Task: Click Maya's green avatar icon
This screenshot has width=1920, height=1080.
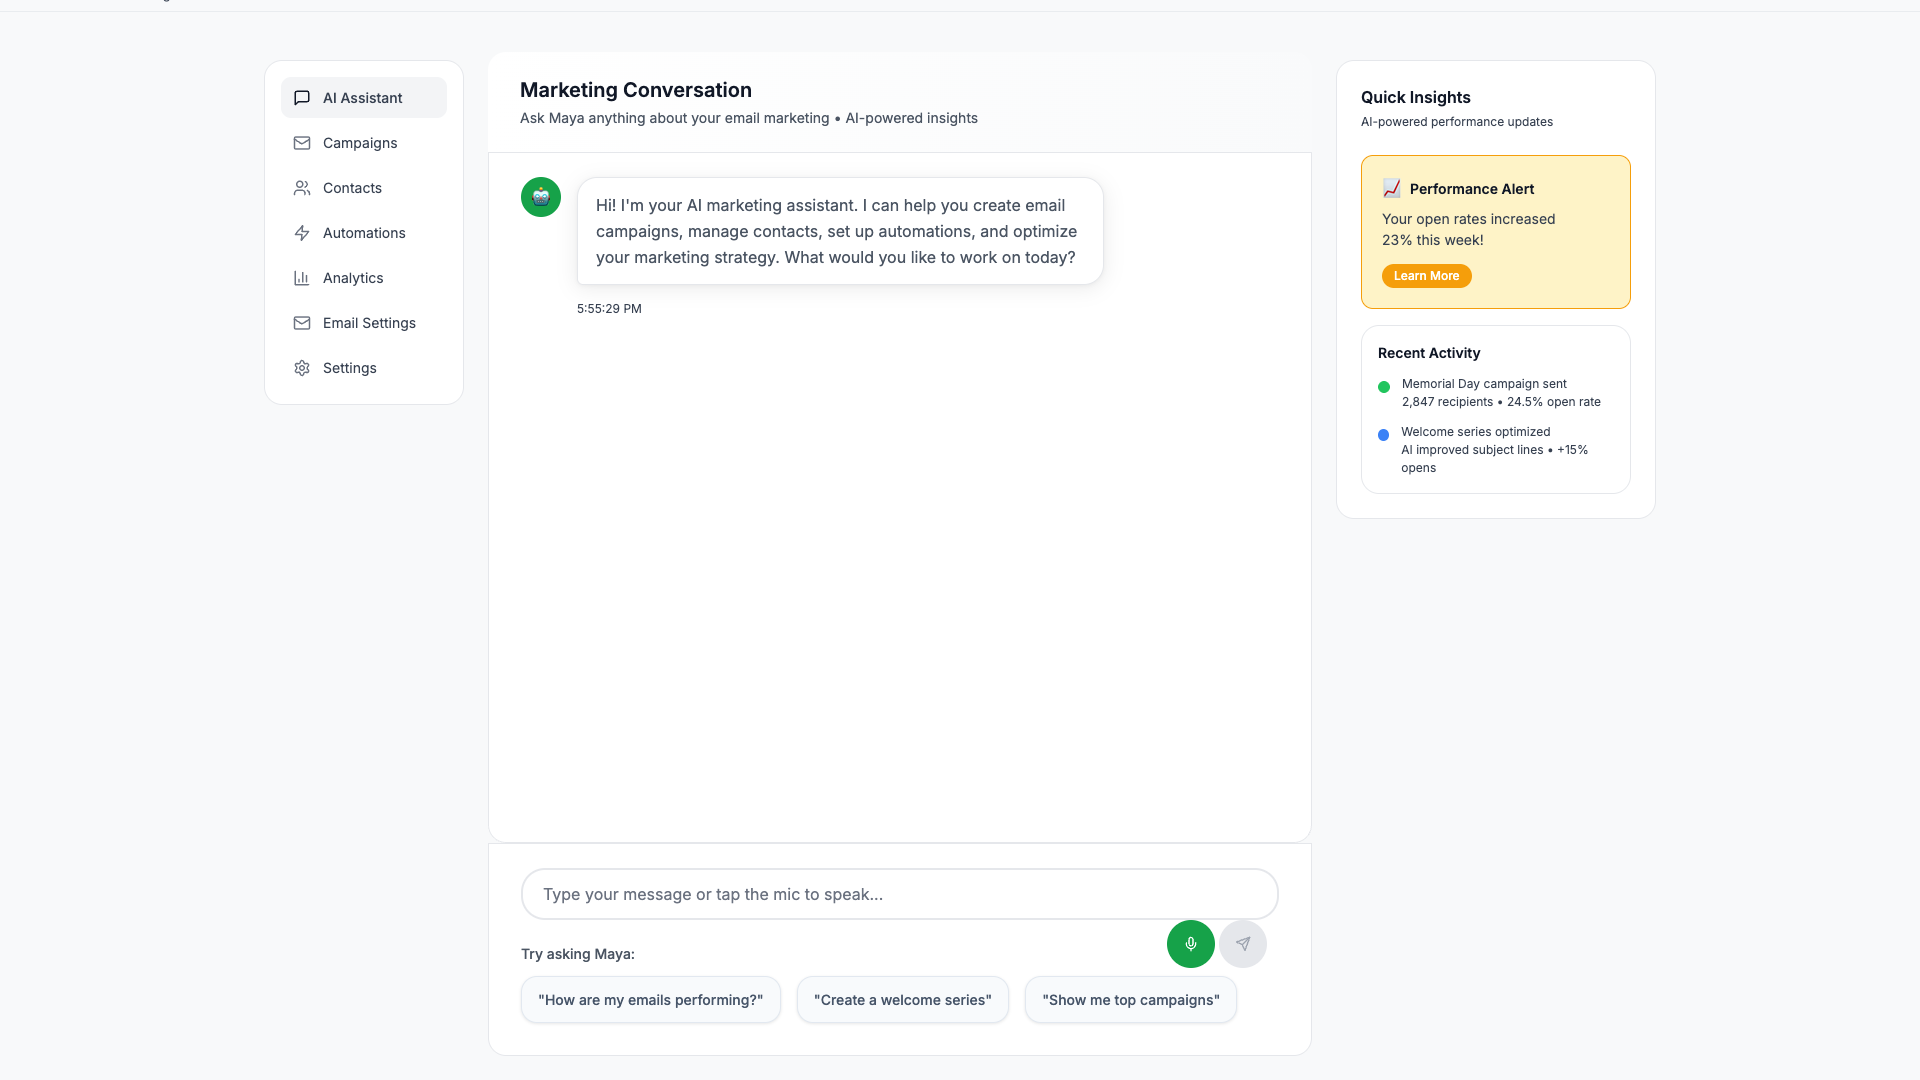Action: (x=540, y=197)
